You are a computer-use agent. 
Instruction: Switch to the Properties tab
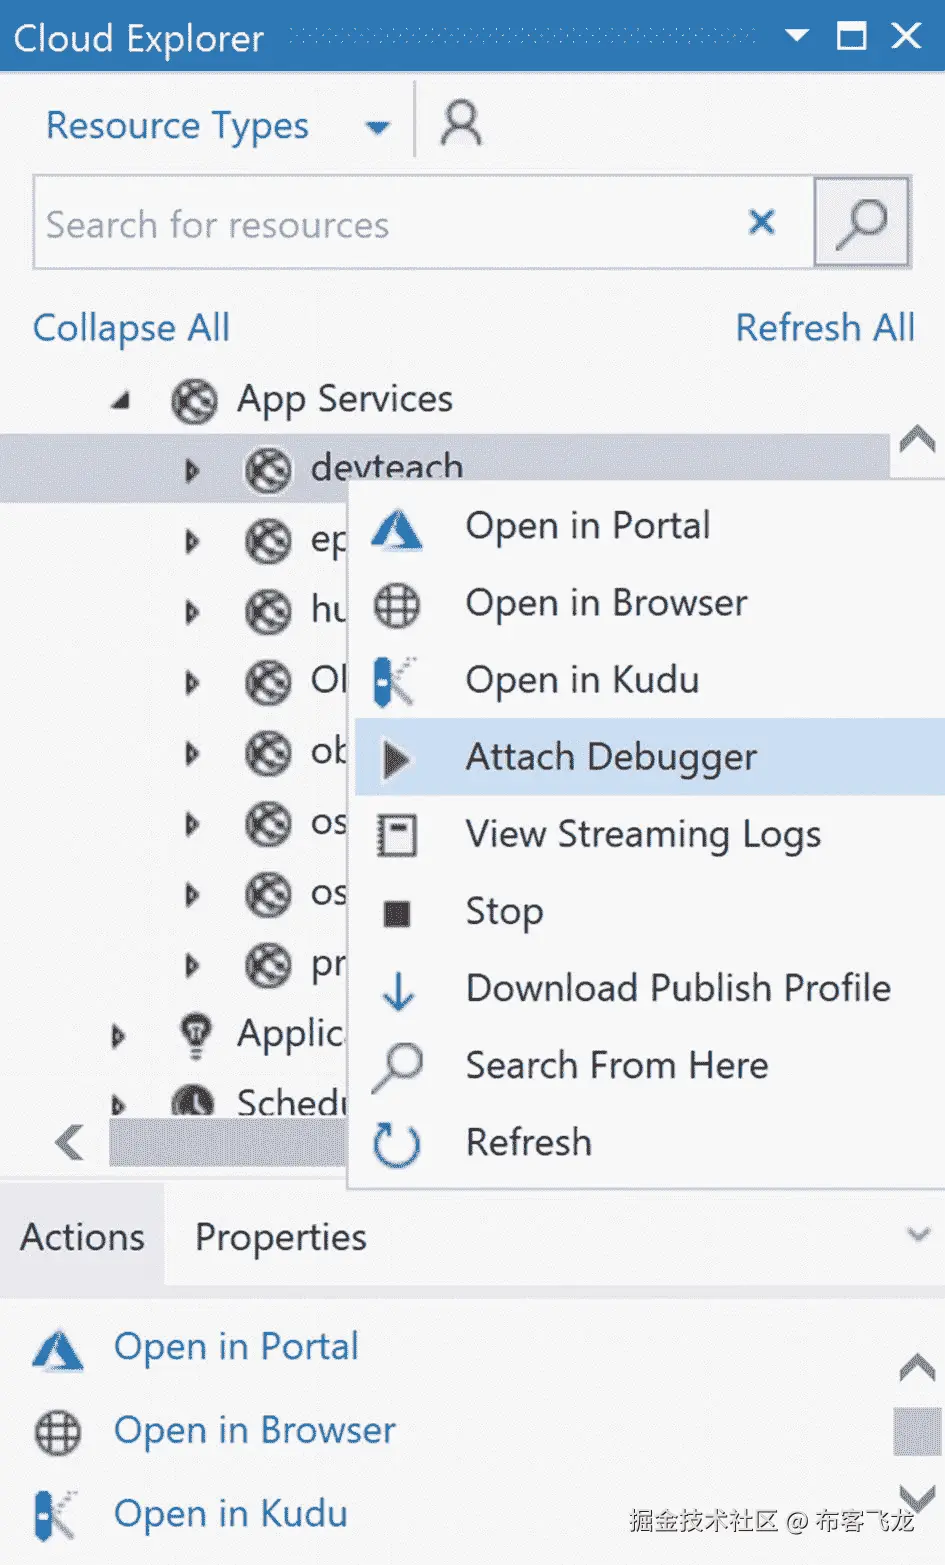[280, 1238]
